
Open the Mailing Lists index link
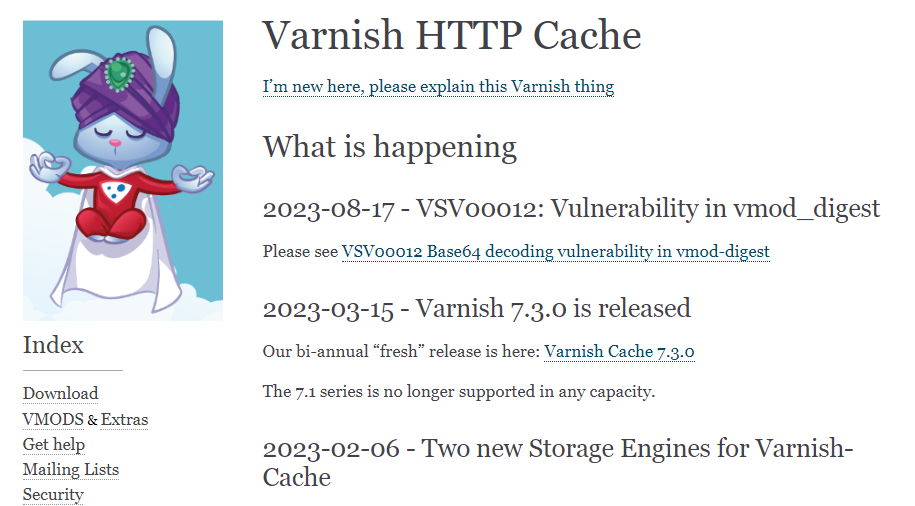click(x=71, y=469)
